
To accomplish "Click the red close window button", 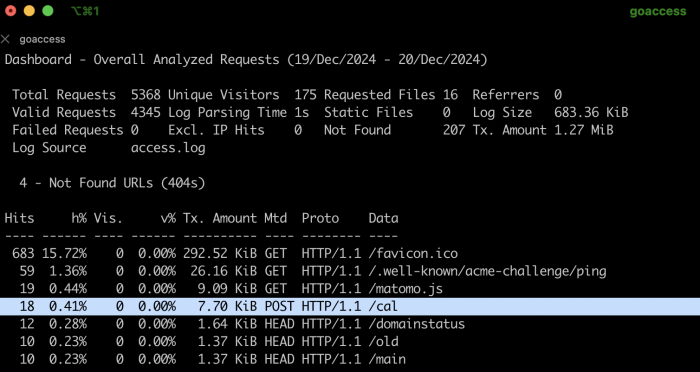I will click(x=10, y=11).
